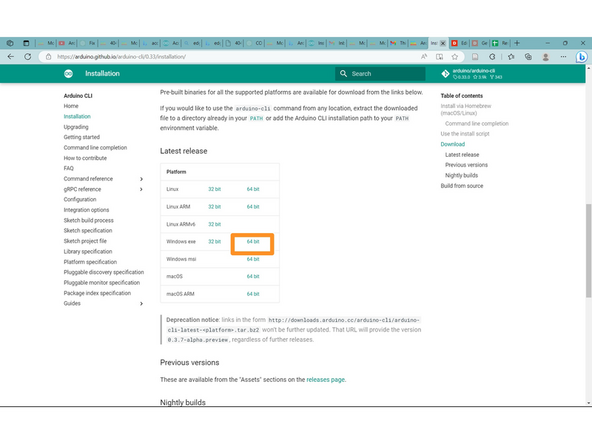Image resolution: width=592 pixels, height=444 pixels.
Task: Expand the Command reference sidebar section
Action: 141,179
